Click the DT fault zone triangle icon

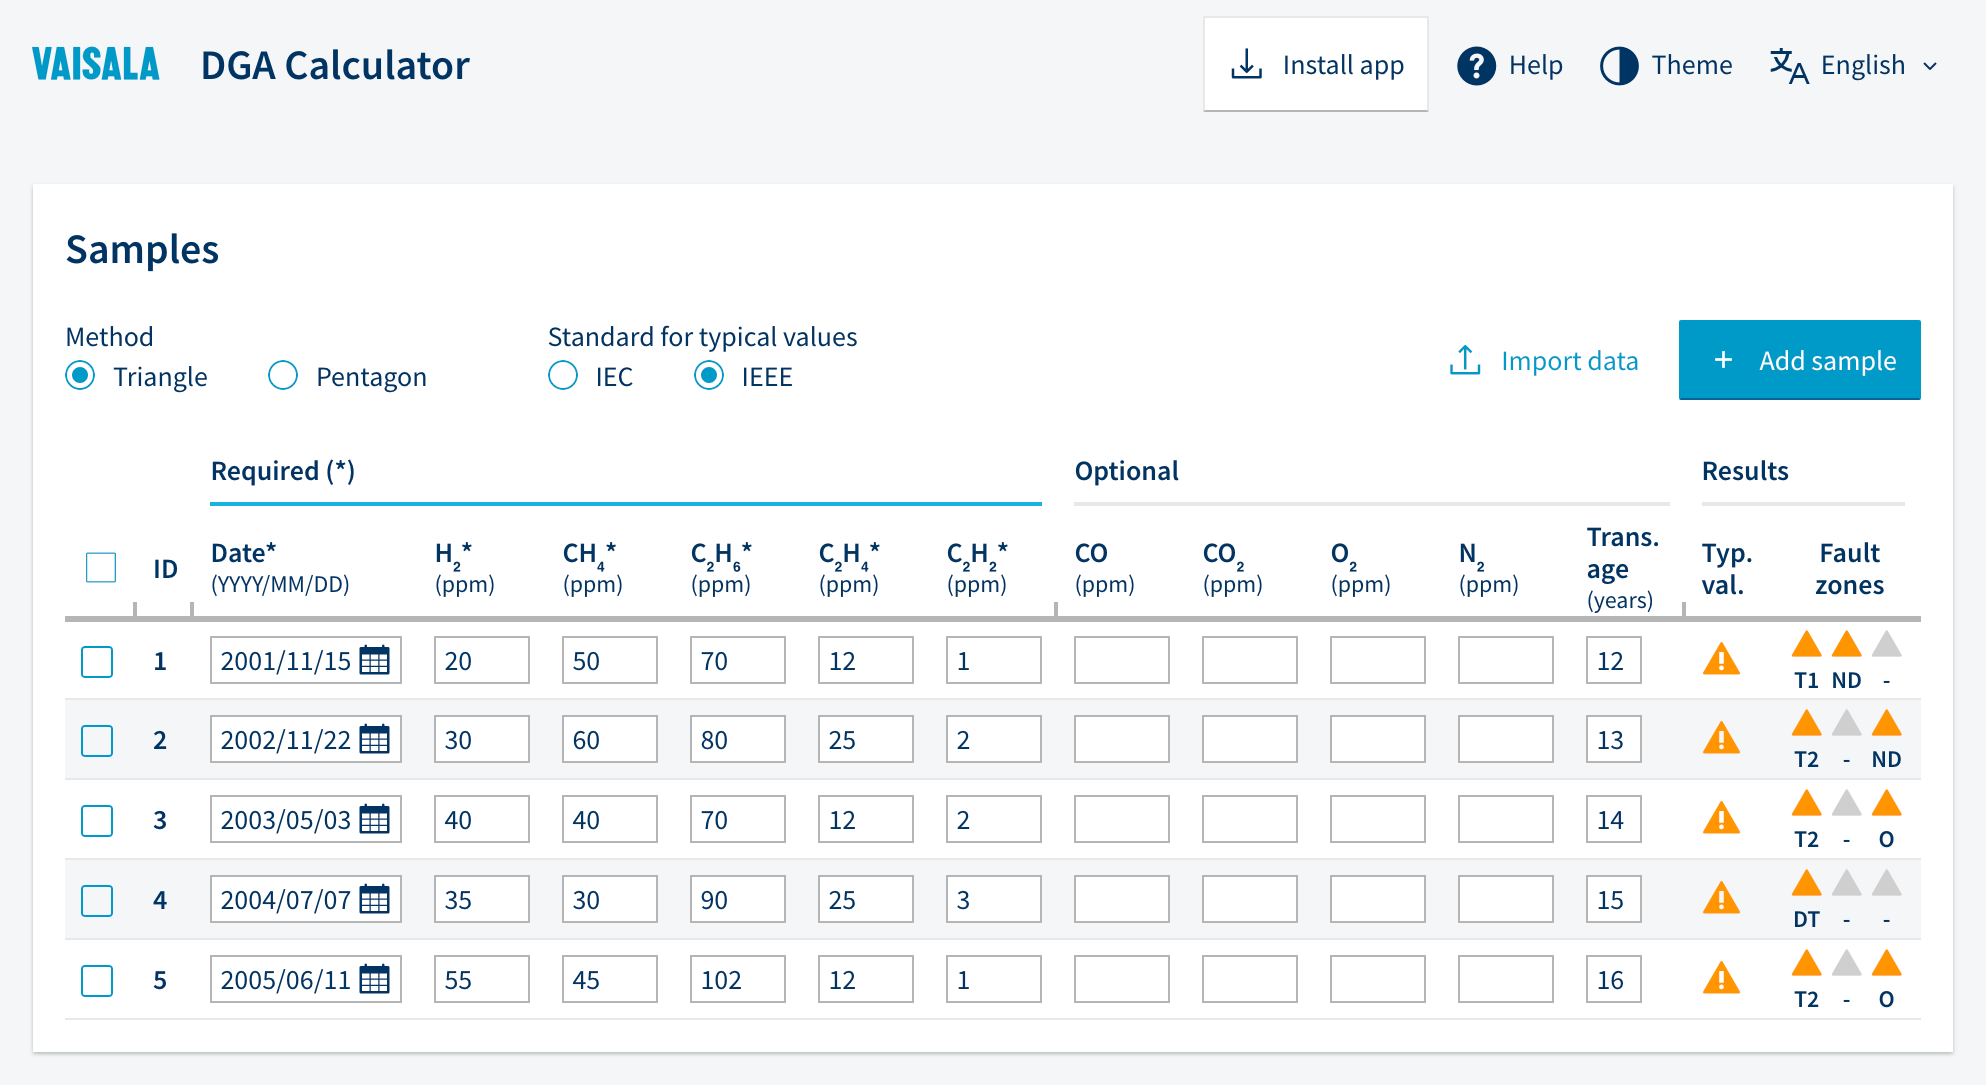[1806, 884]
